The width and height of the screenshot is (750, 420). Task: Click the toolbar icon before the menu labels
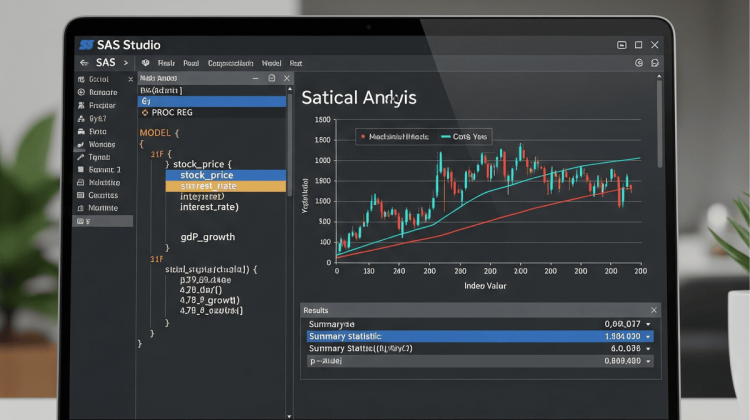[x=145, y=63]
